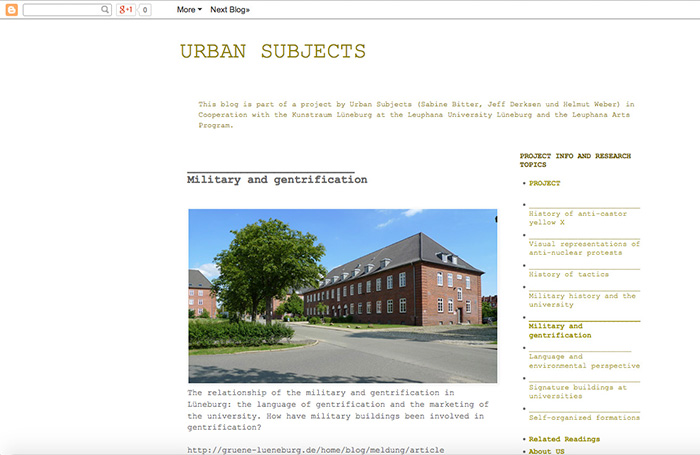
Task: Click the magnifier search icon
Action: [105, 9]
